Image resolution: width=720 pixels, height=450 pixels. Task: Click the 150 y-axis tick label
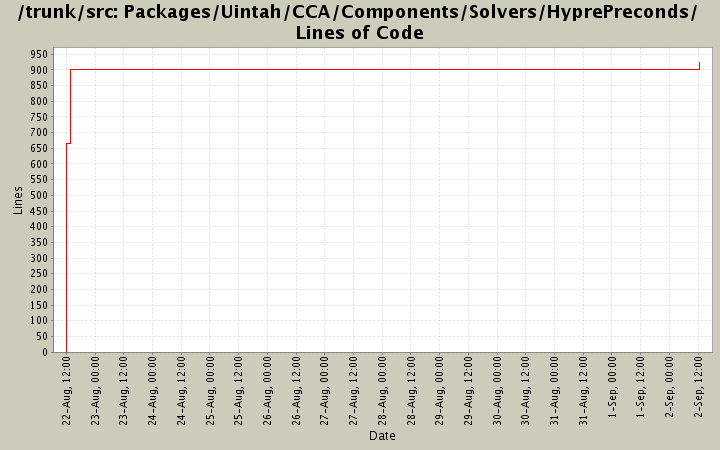(39, 305)
